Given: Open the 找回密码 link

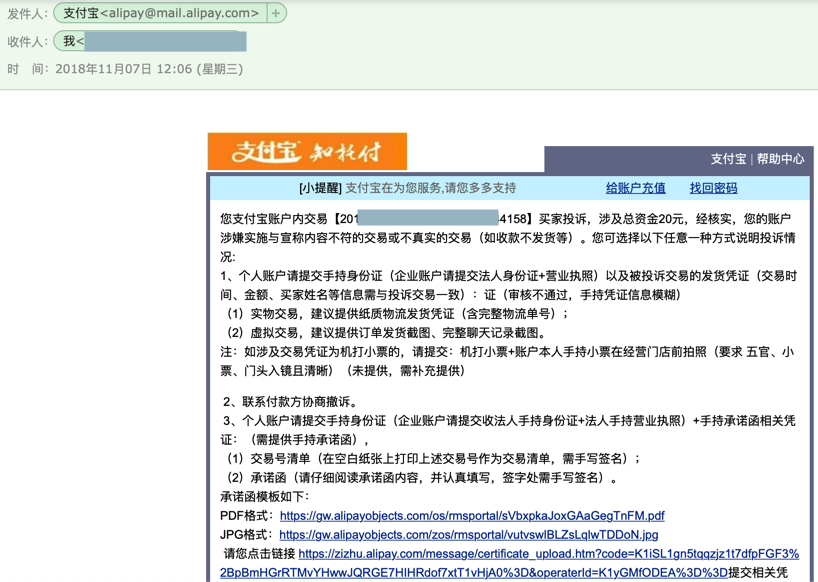Looking at the screenshot, I should 713,188.
